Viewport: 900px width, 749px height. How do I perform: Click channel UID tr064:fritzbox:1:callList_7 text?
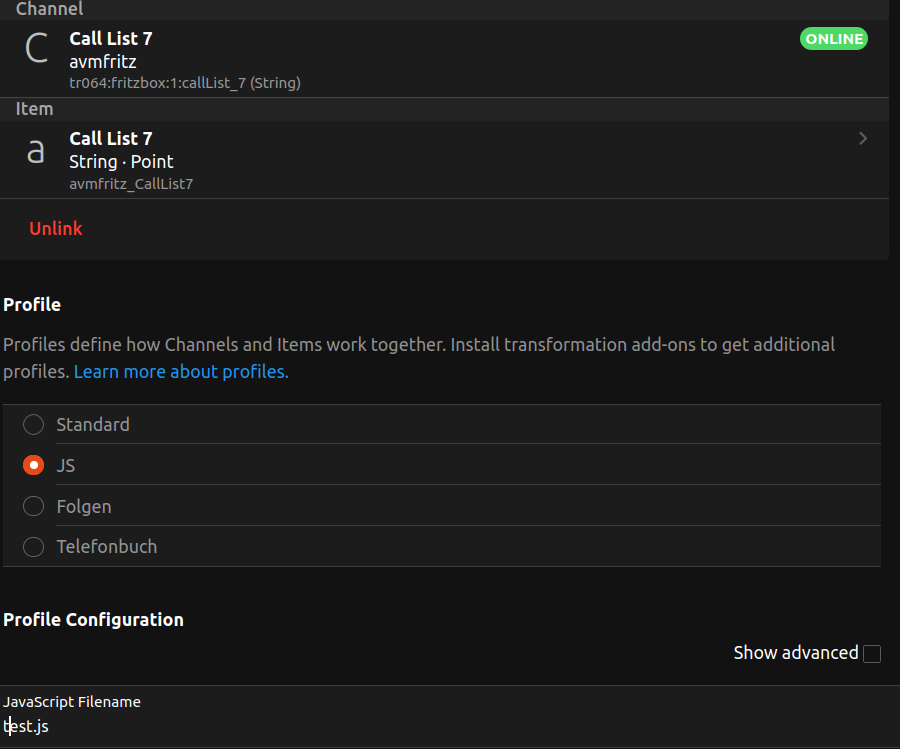pyautogui.click(x=185, y=83)
